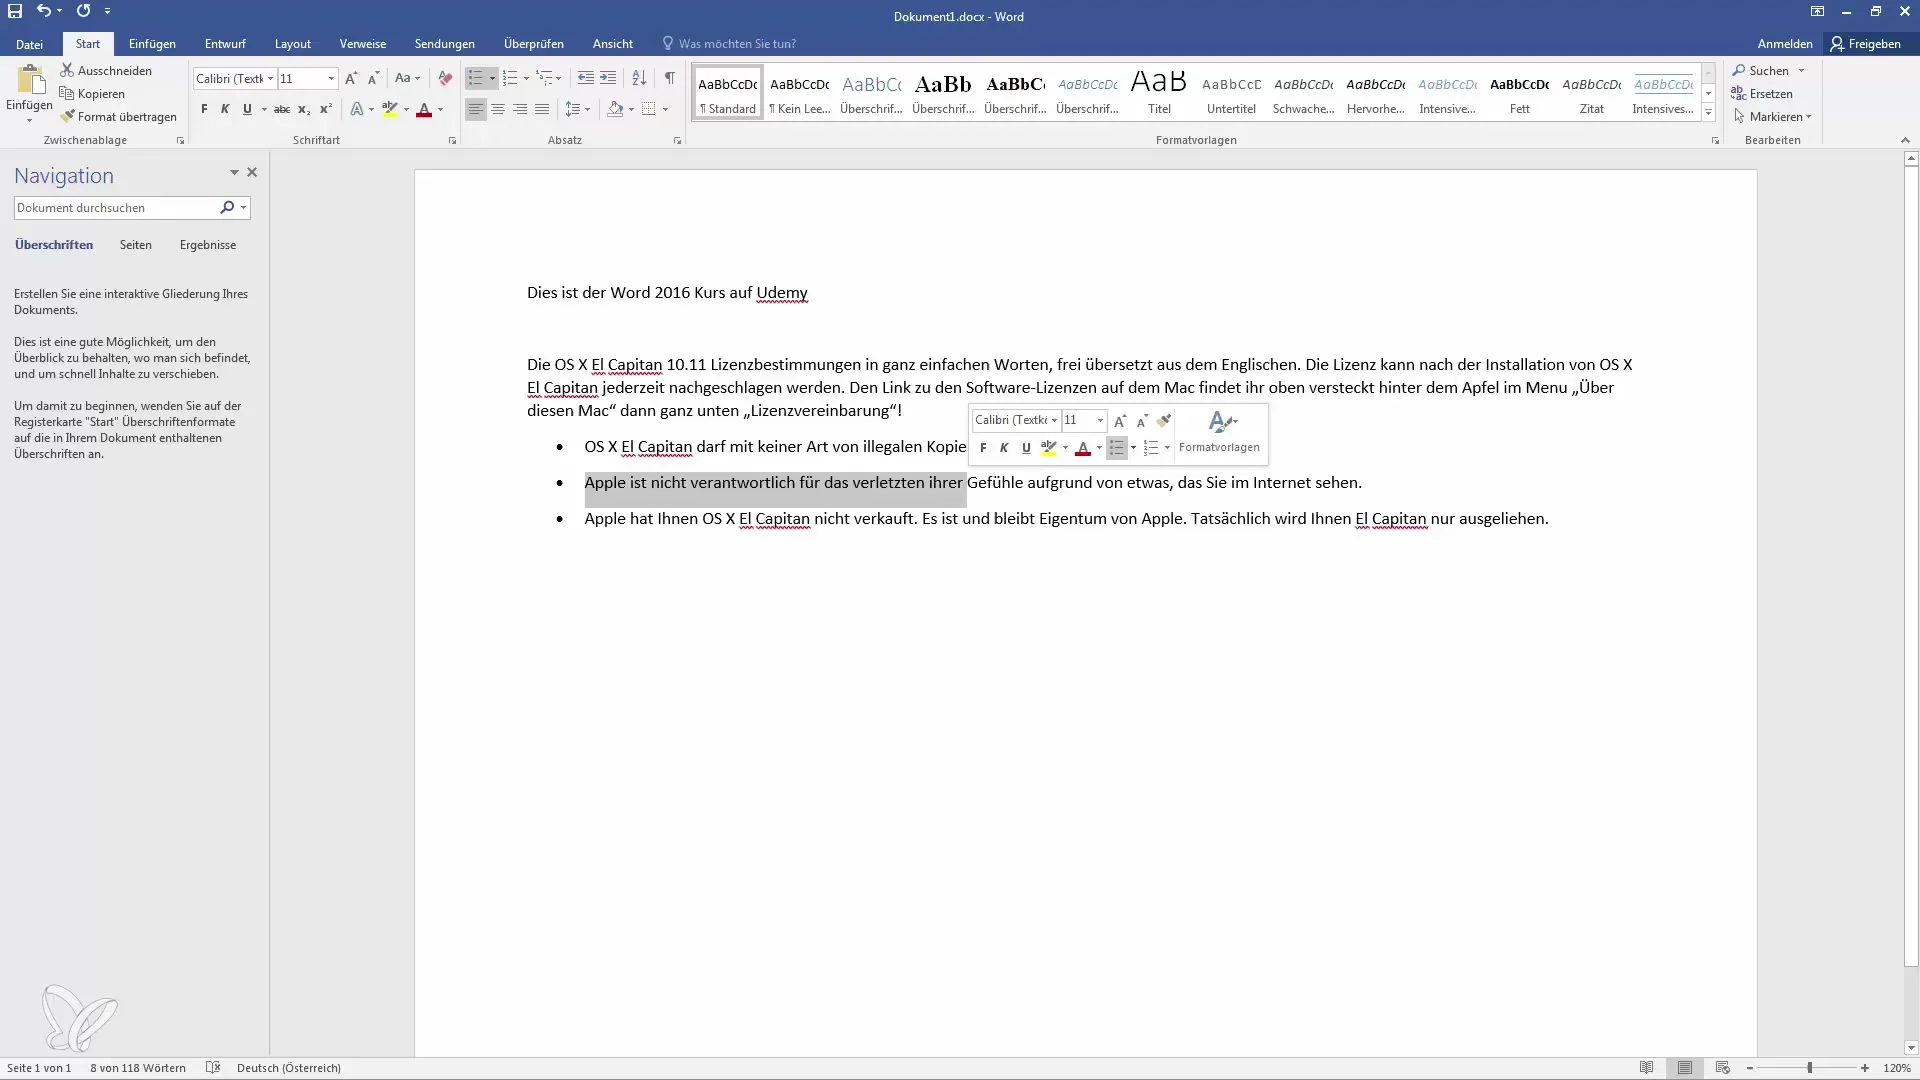1920x1080 pixels.
Task: Click the Seiten tab in Navigation panel
Action: 136,244
